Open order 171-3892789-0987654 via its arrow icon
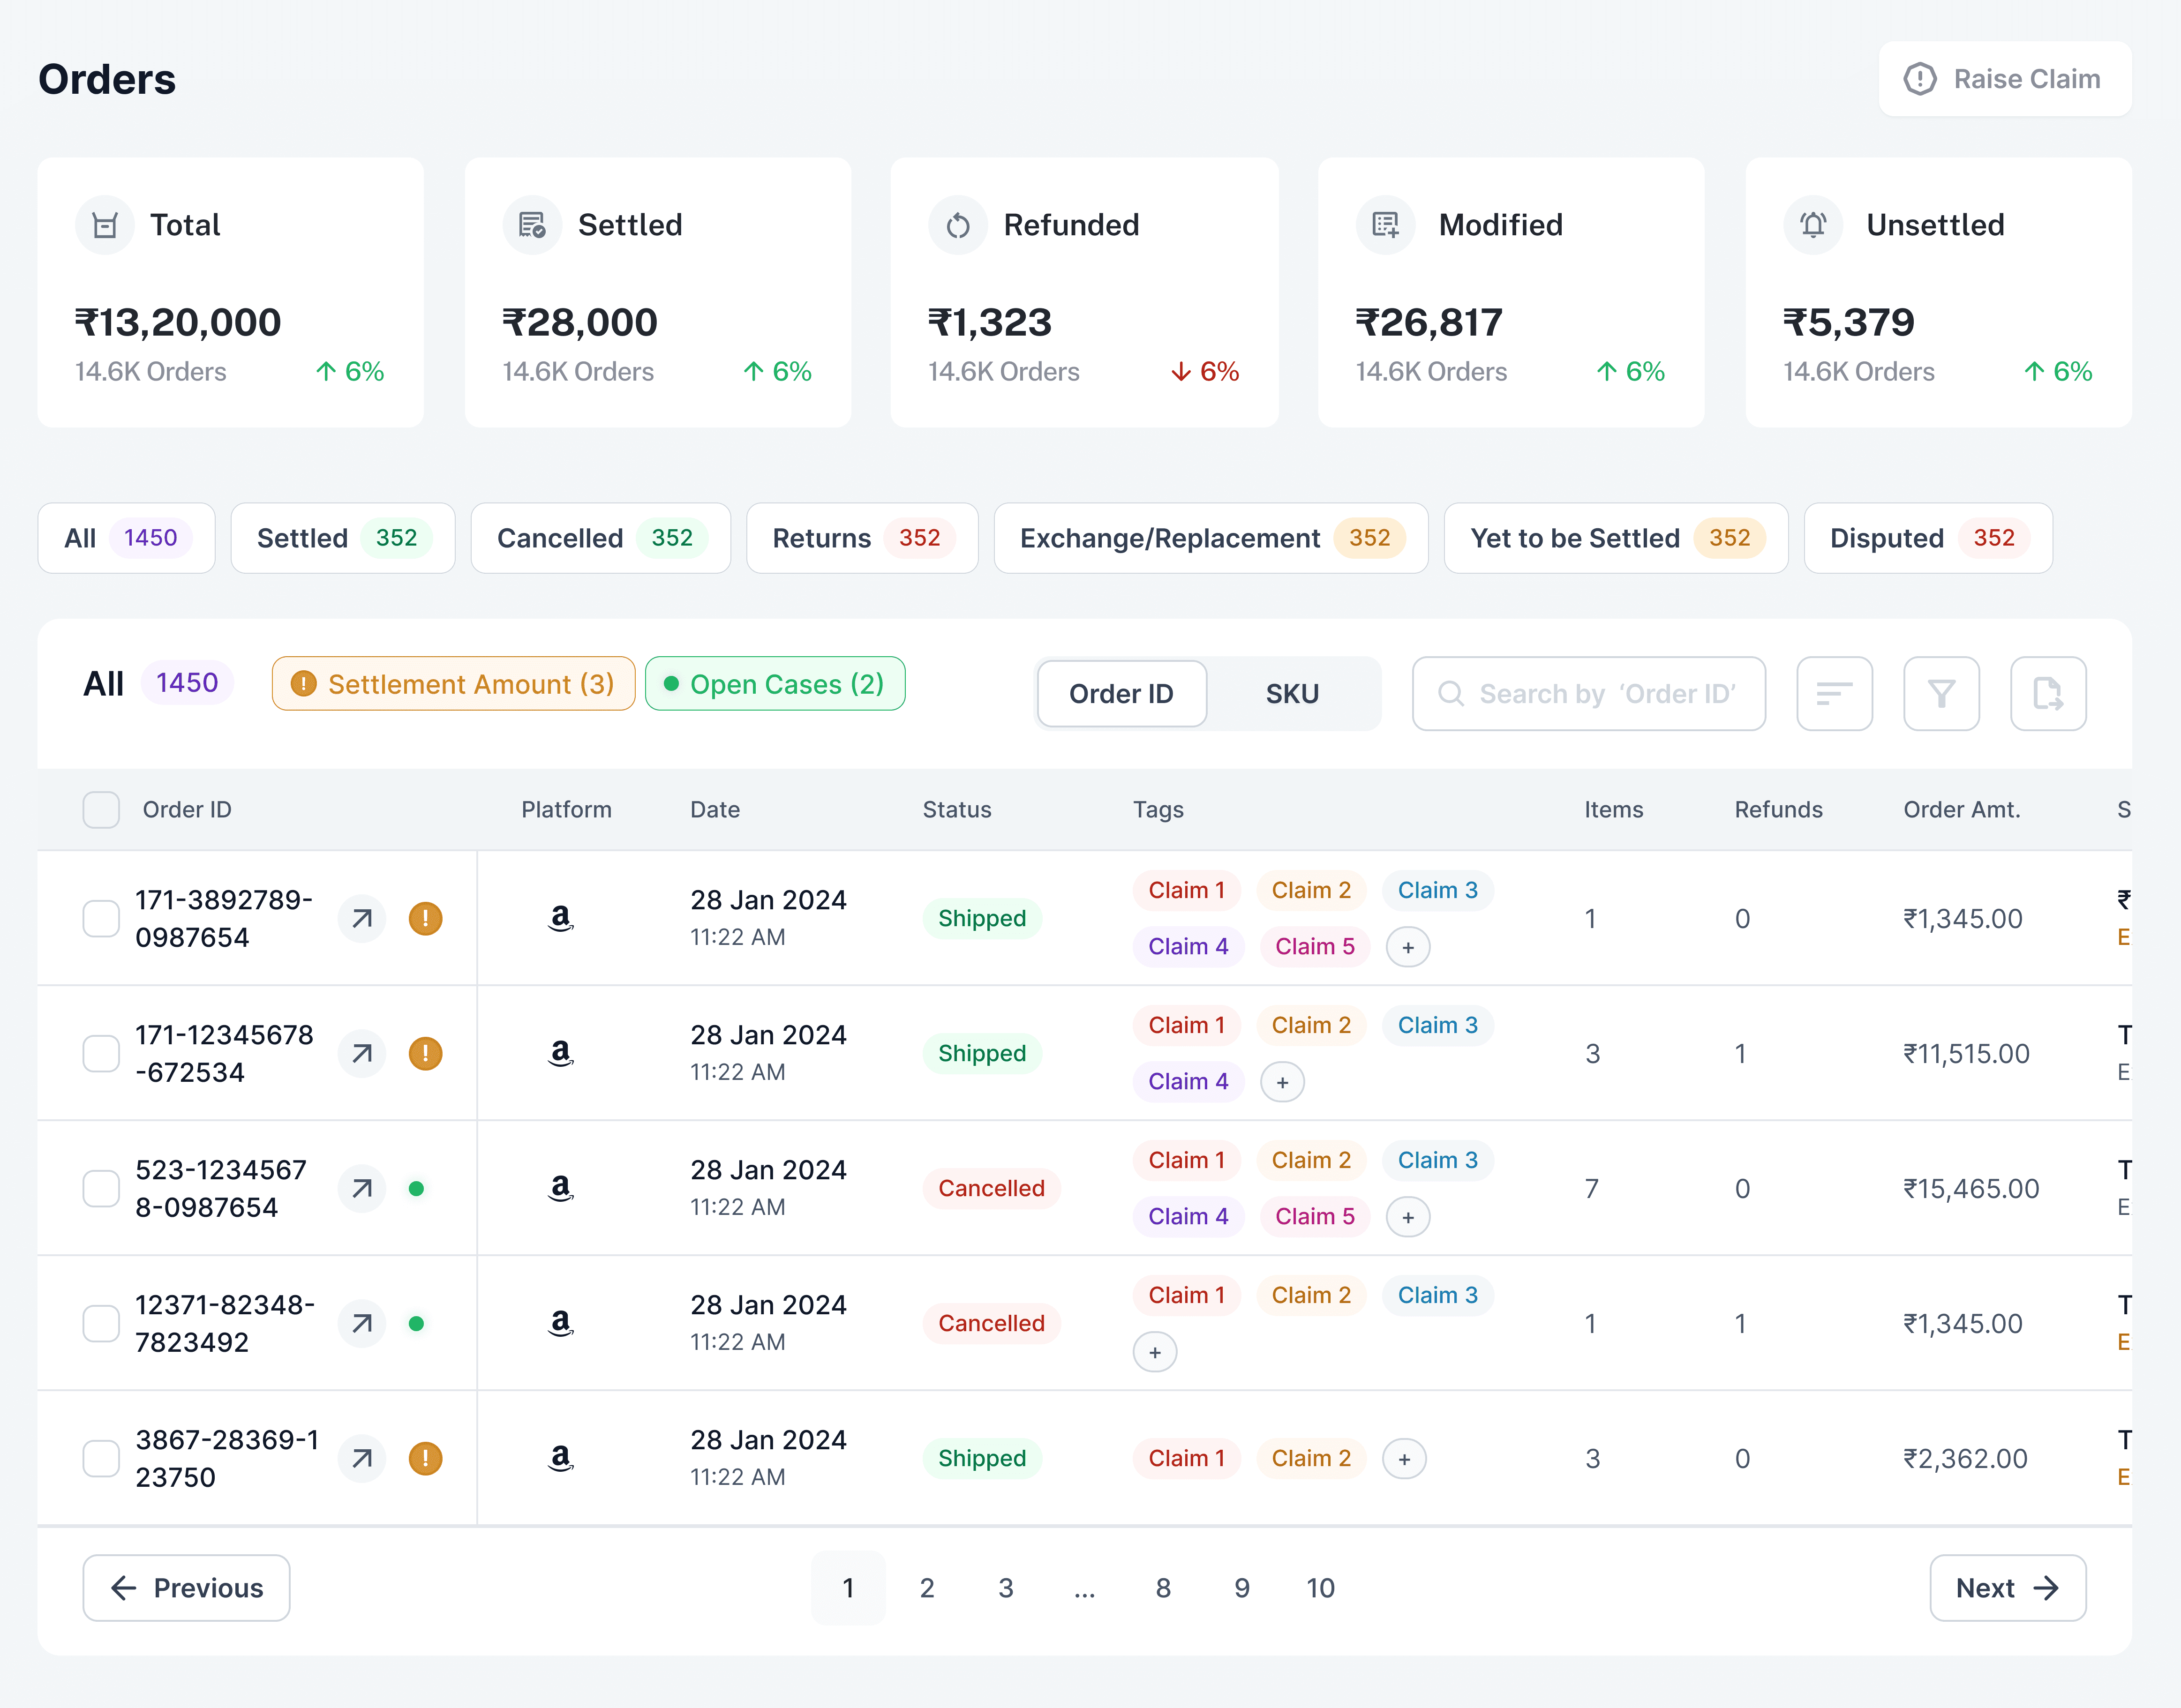Image resolution: width=2181 pixels, height=1708 pixels. tap(362, 918)
